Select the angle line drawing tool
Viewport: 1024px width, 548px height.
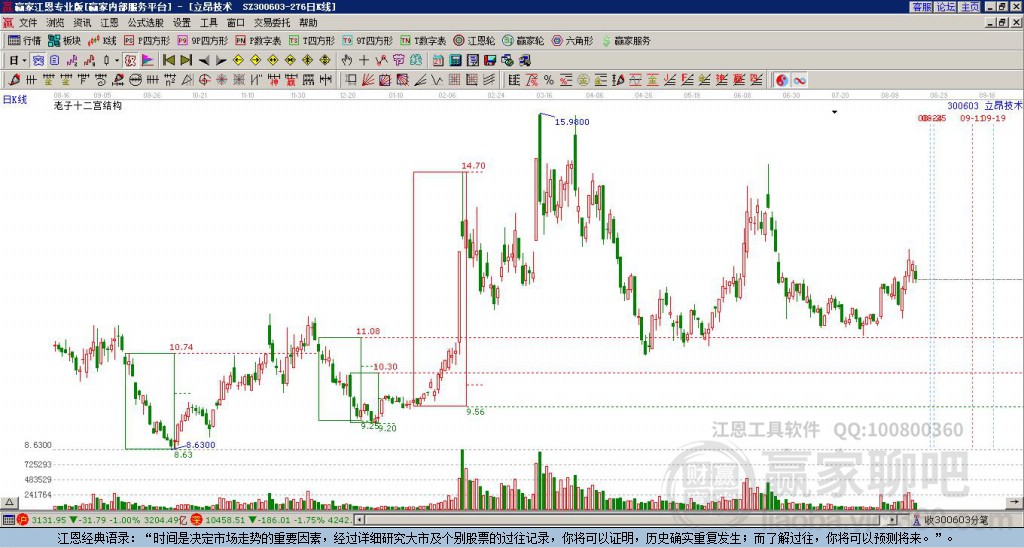coord(420,80)
